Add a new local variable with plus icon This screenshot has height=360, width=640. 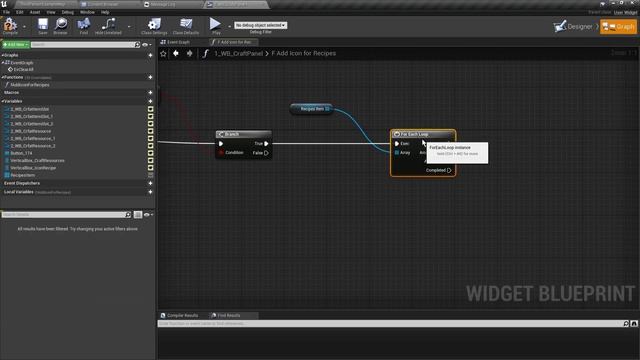150,192
